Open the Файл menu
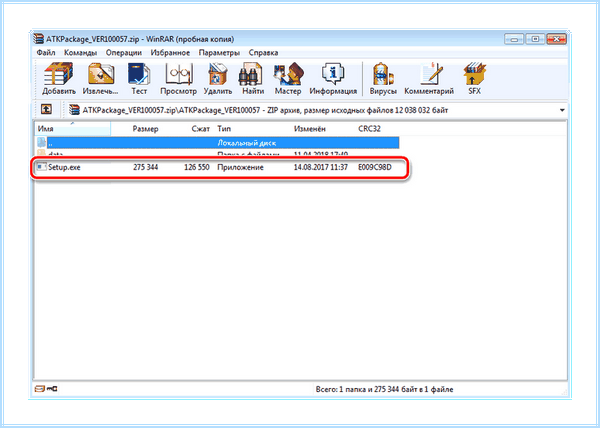600x428 pixels. (x=46, y=52)
